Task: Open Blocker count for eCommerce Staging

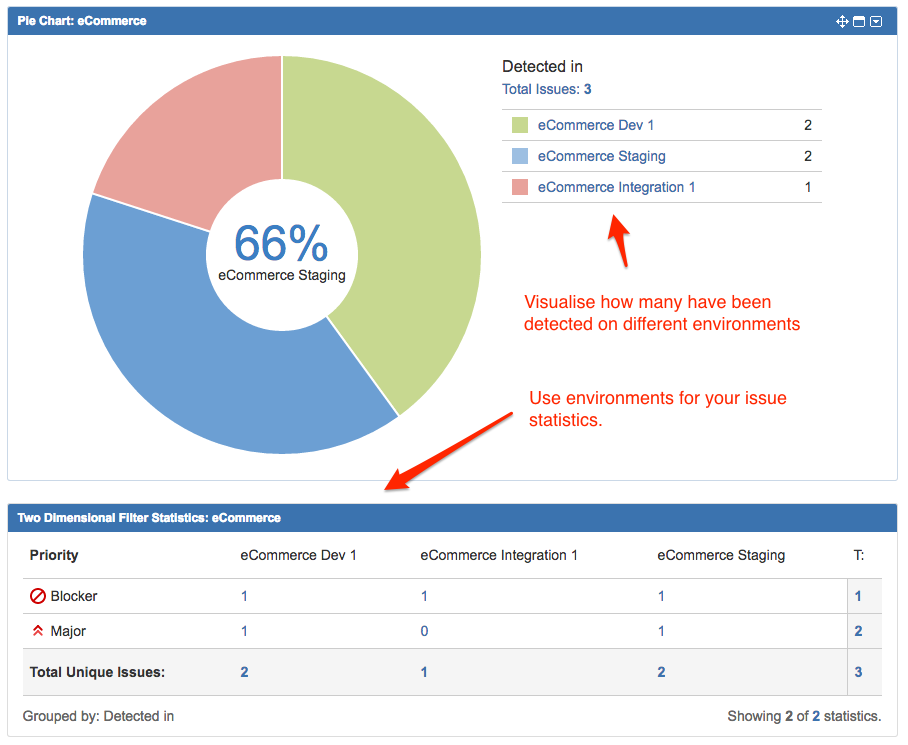Action: 661,596
